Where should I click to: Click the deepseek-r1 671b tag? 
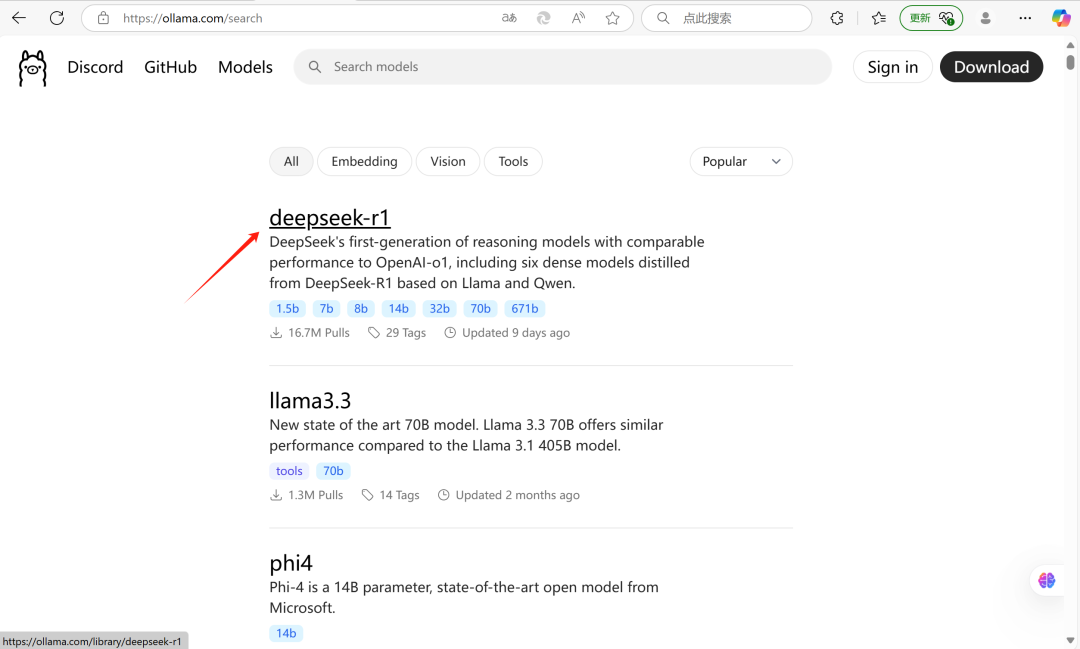point(525,309)
